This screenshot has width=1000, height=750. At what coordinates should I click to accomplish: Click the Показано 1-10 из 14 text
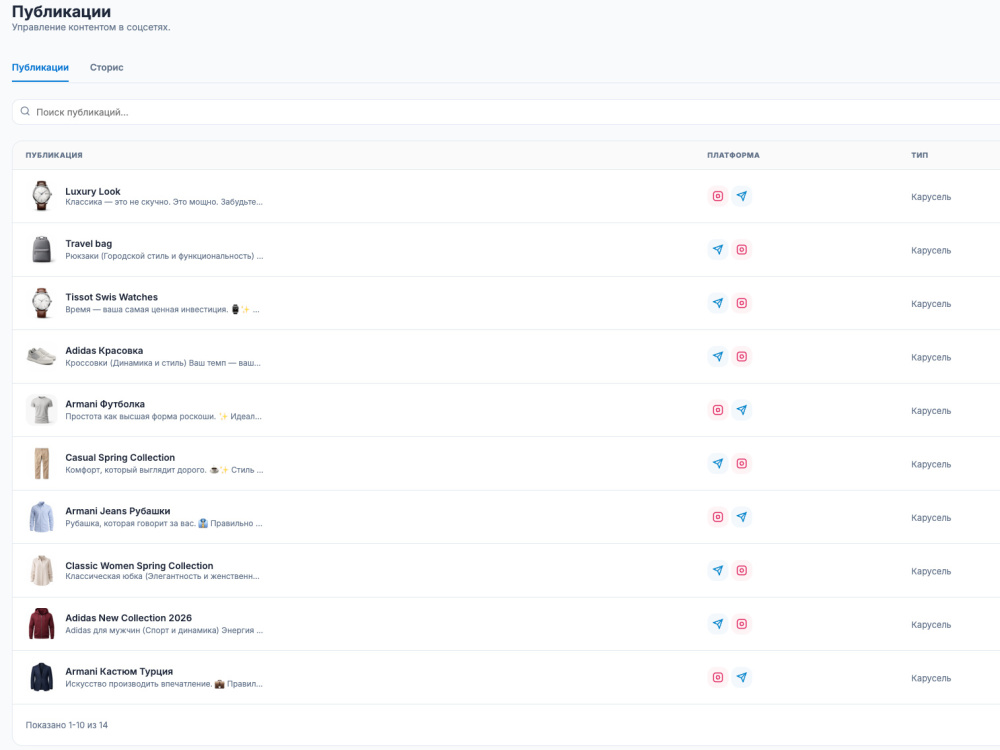tap(67, 725)
